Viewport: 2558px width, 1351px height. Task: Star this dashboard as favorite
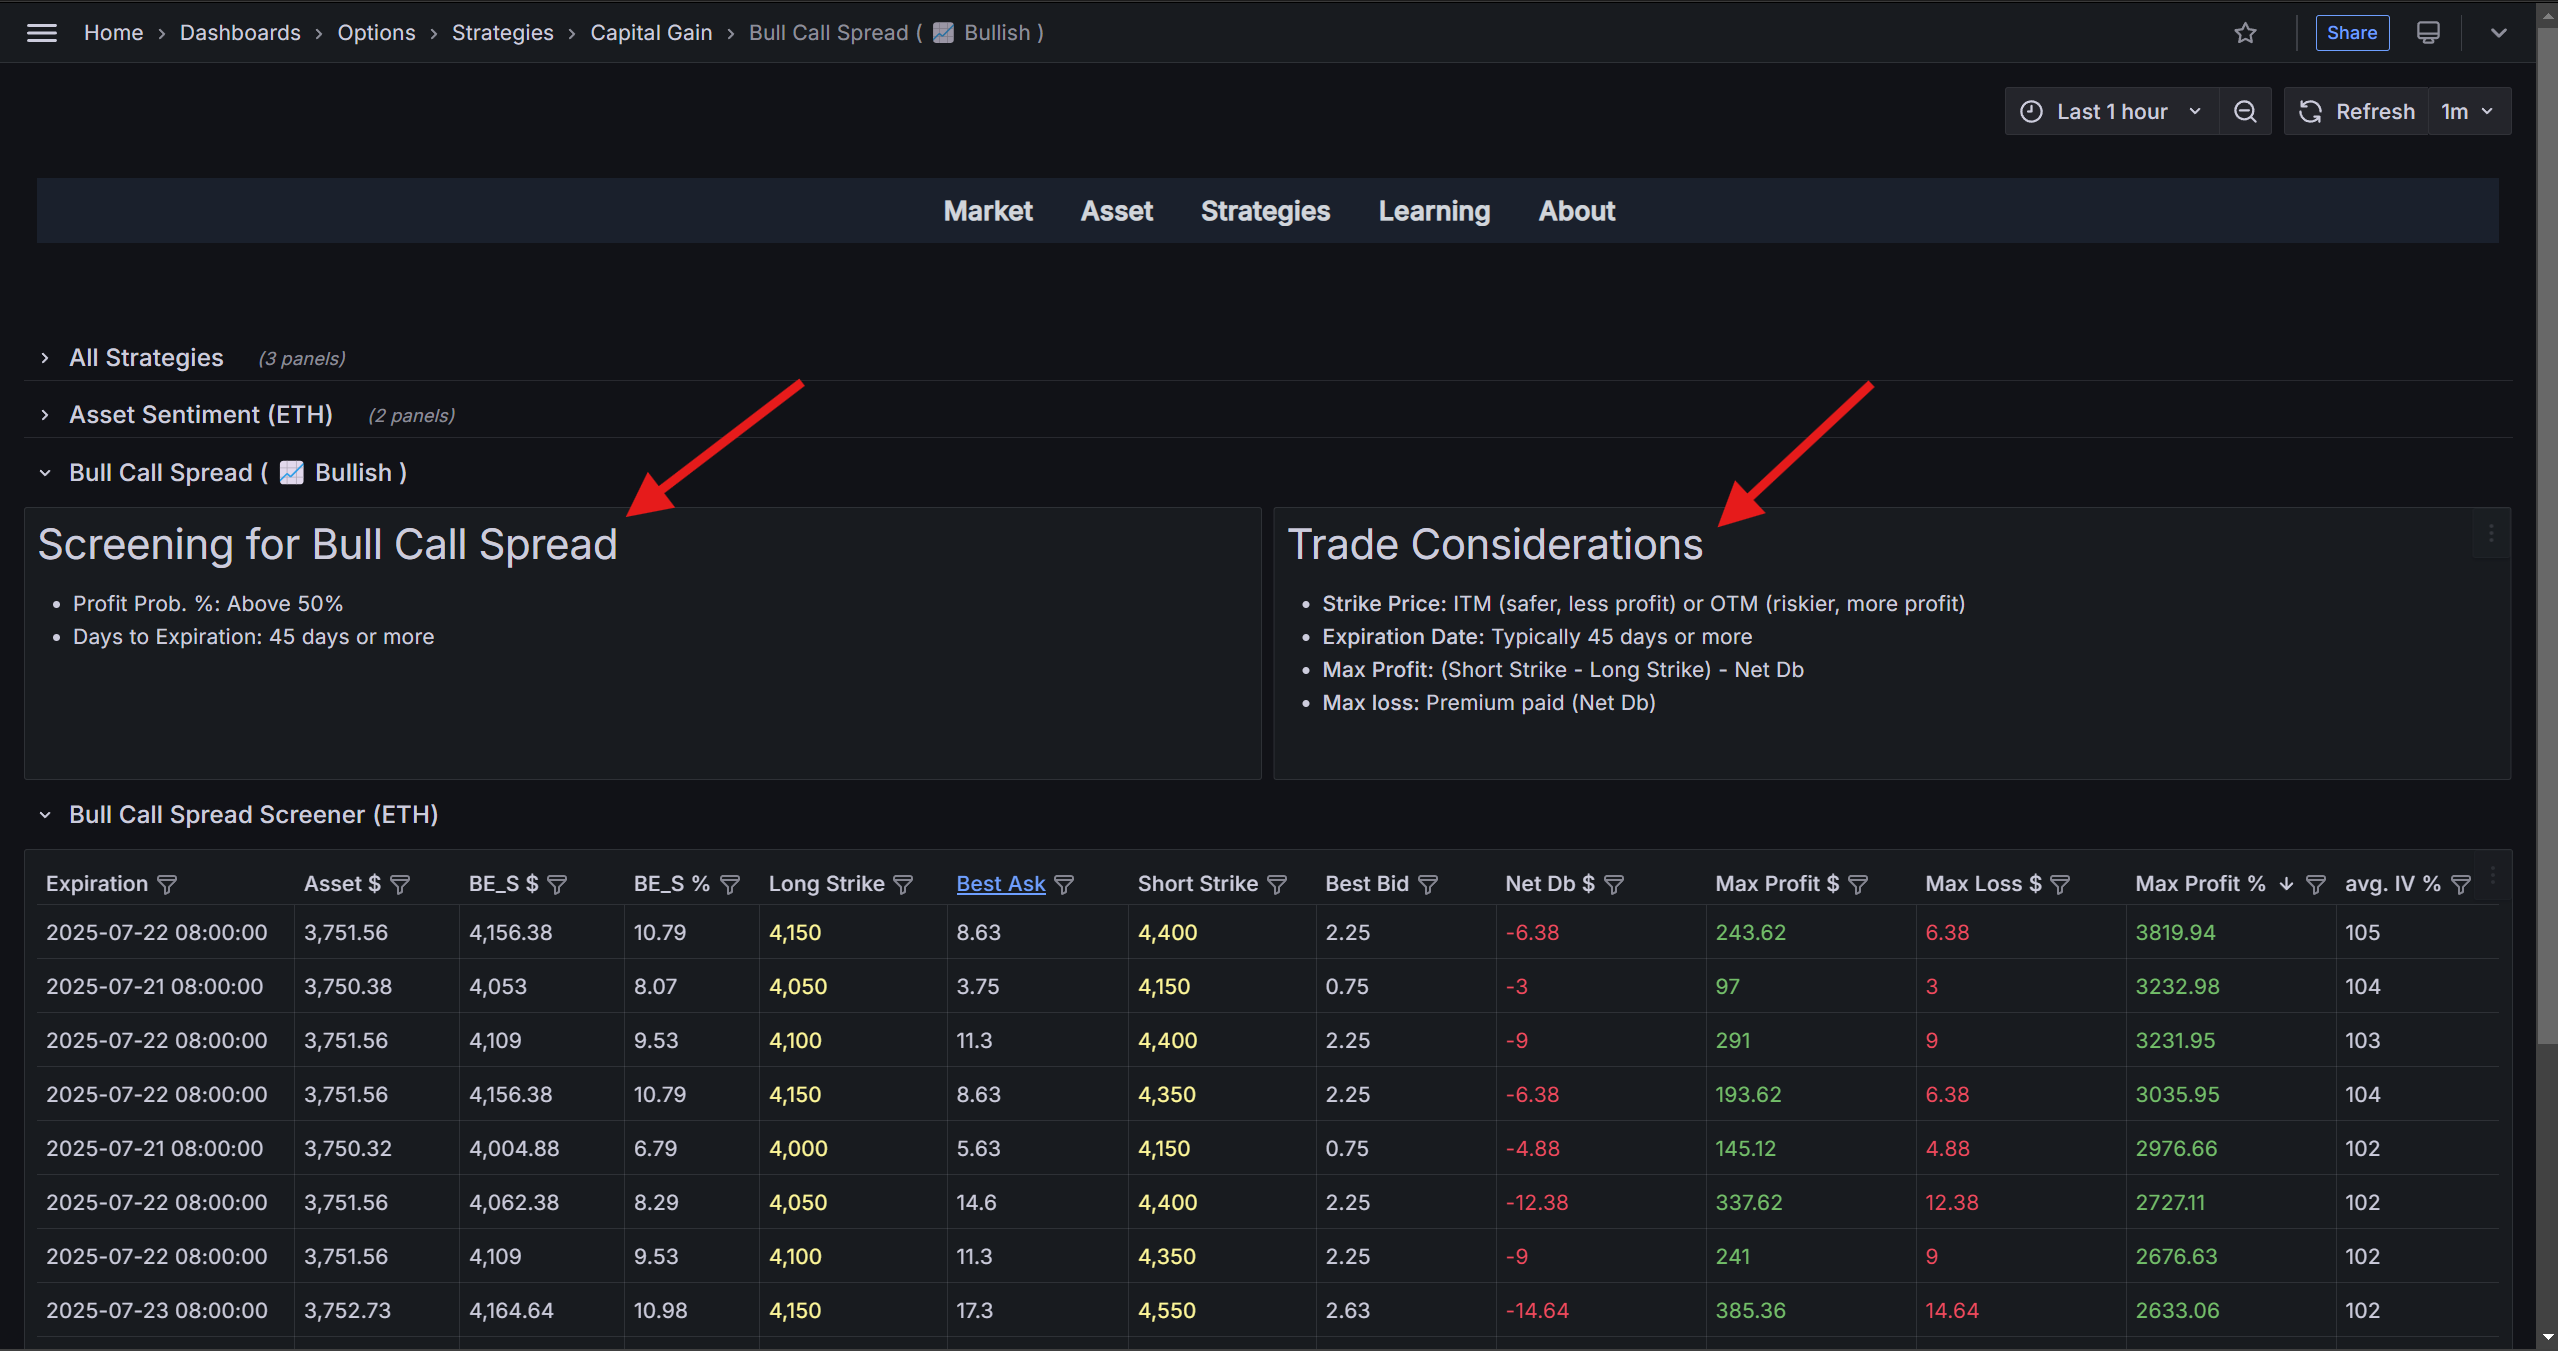click(2245, 33)
